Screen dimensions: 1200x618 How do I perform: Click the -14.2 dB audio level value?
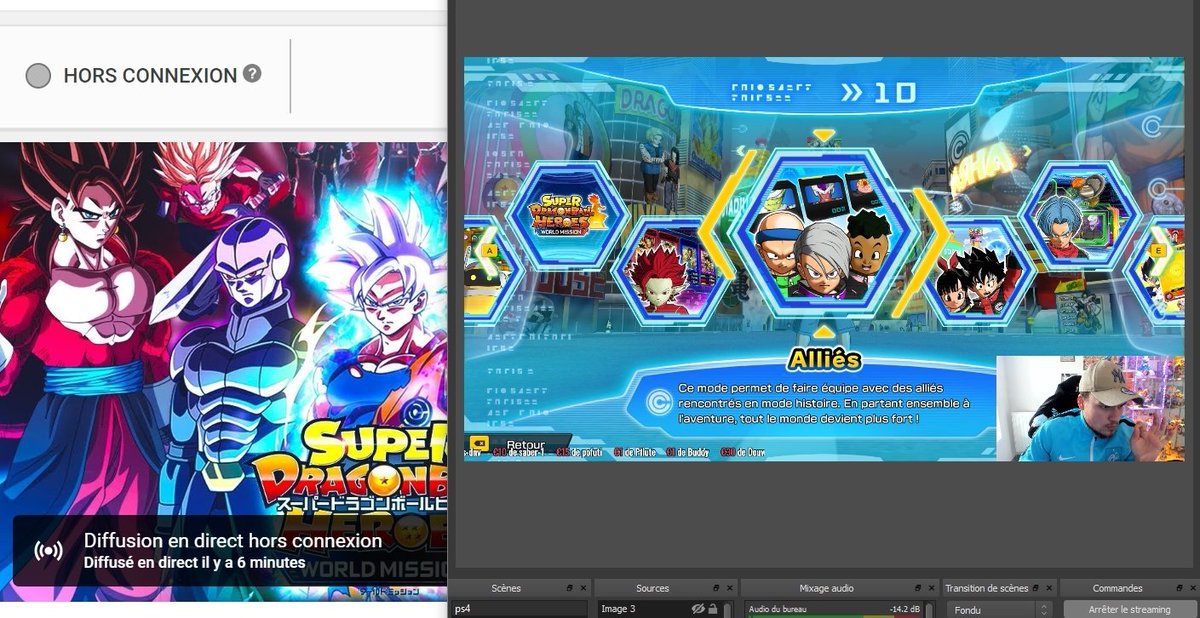pyautogui.click(x=905, y=609)
